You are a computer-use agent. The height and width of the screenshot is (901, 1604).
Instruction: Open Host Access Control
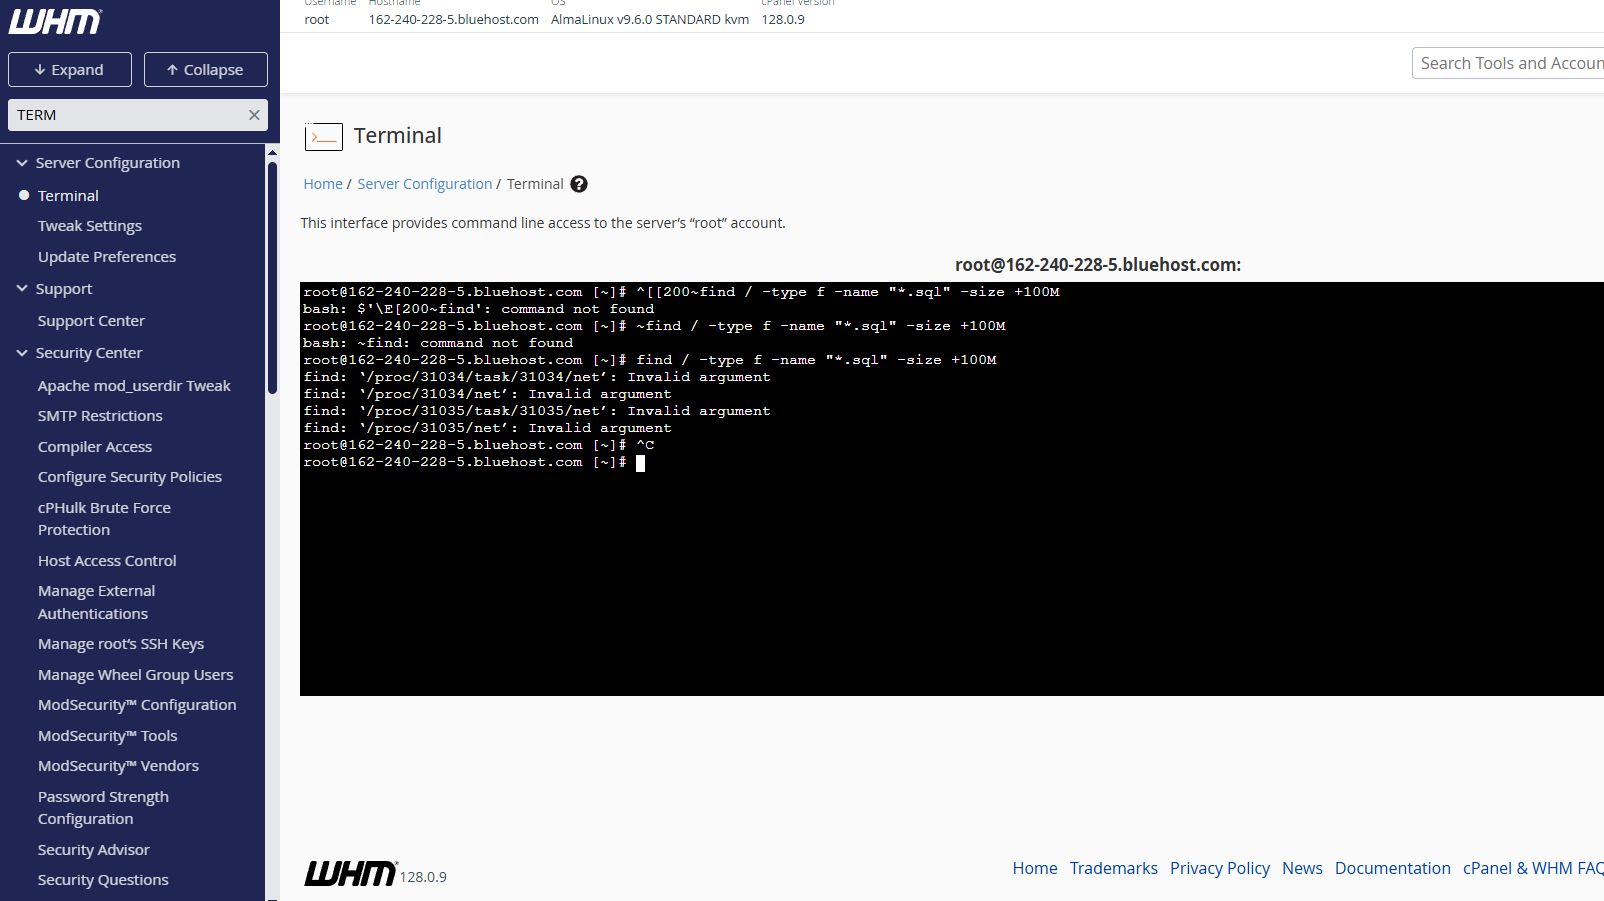point(107,561)
